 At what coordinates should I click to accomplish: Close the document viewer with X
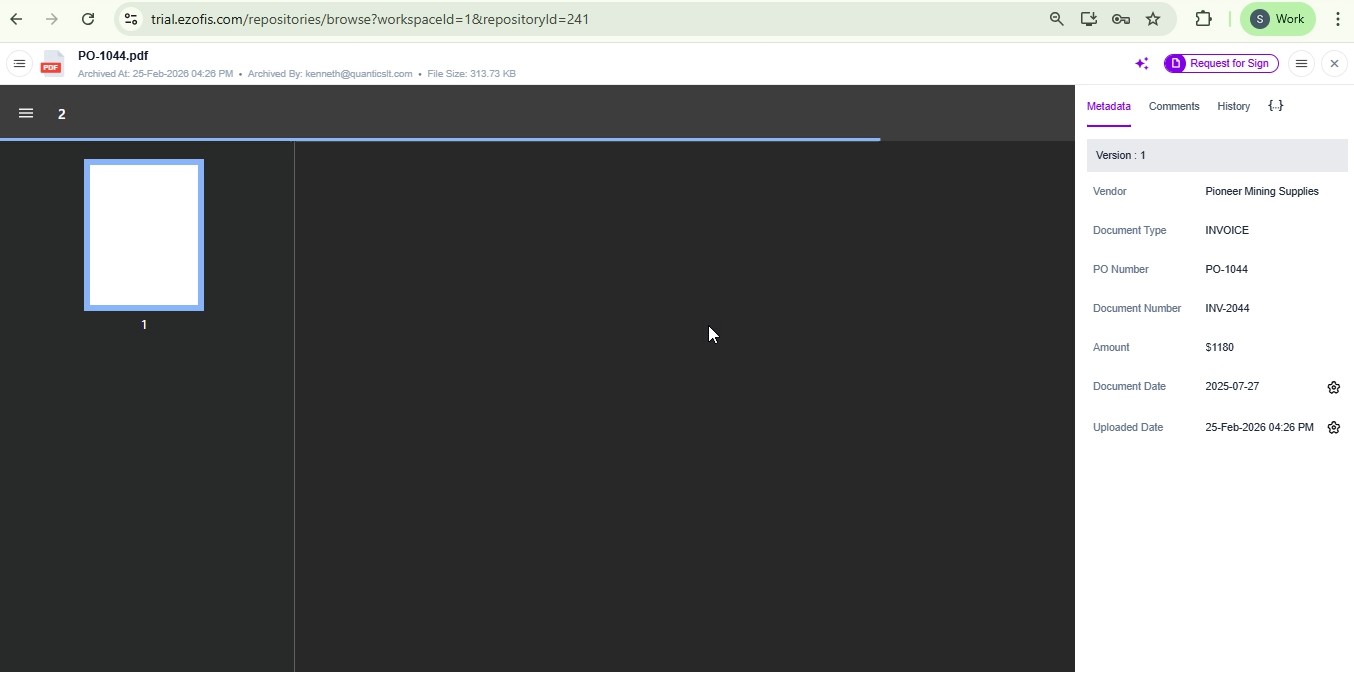point(1335,64)
